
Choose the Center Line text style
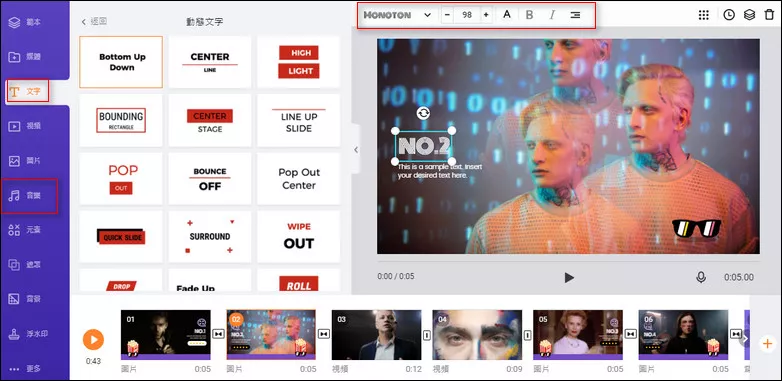(x=210, y=62)
